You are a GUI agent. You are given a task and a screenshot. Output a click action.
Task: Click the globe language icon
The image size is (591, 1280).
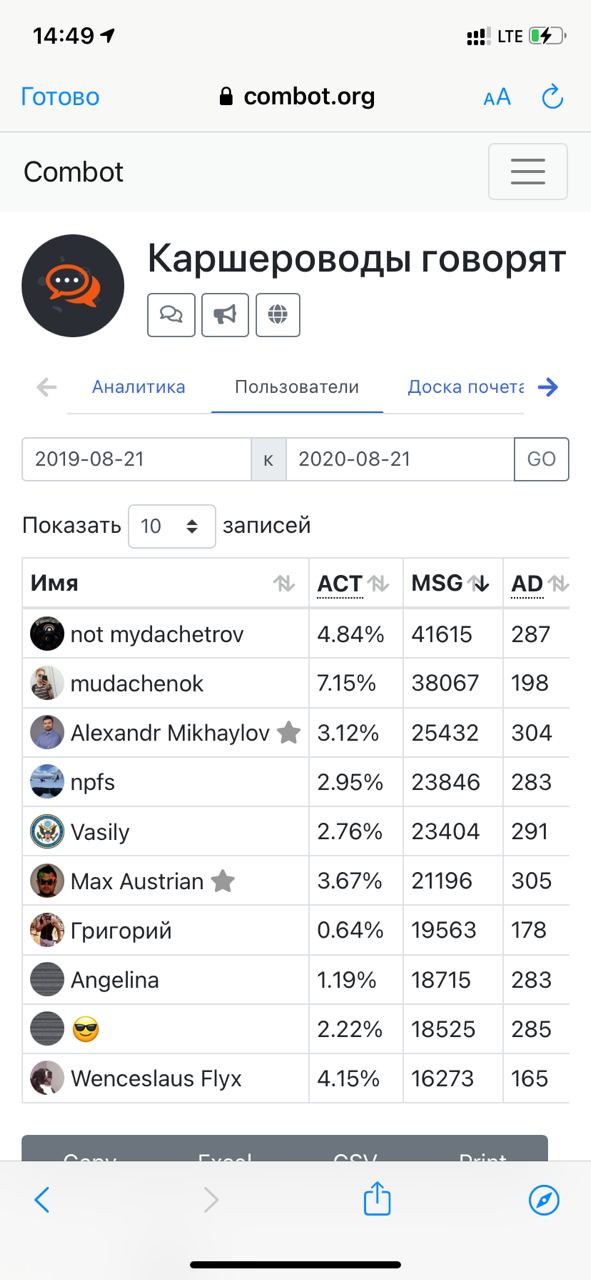[x=278, y=315]
